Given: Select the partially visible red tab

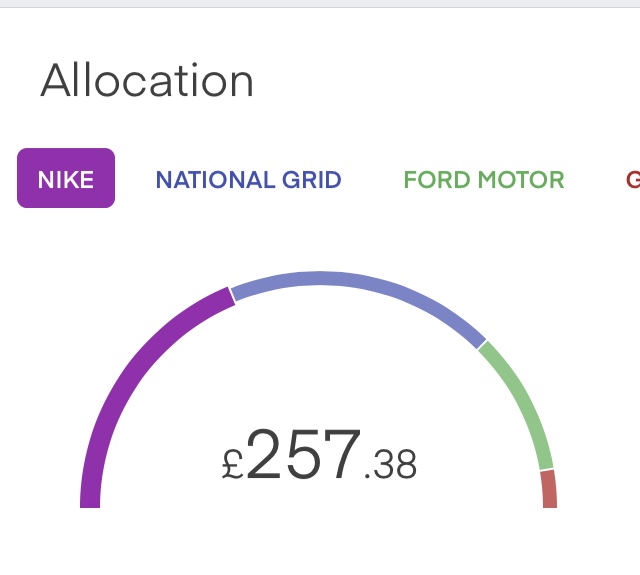Looking at the screenshot, I should (633, 180).
